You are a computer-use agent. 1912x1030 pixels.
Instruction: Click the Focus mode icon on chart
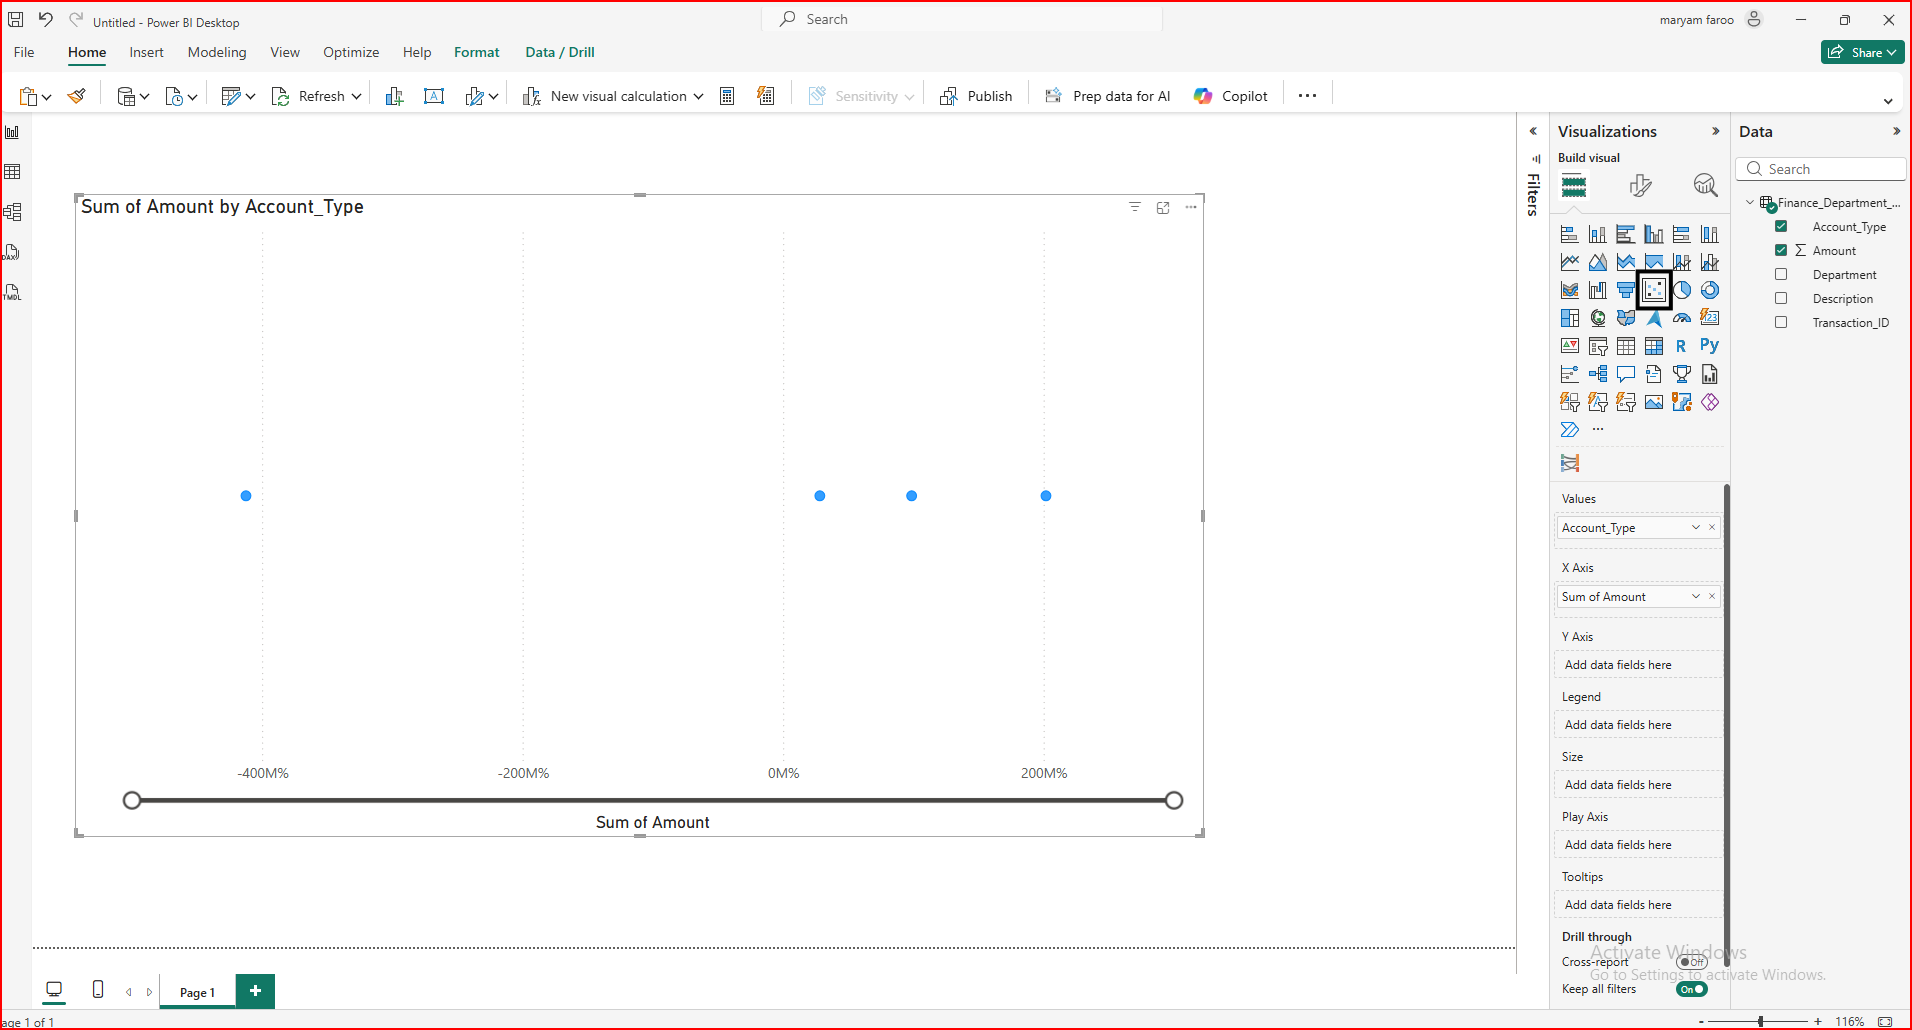coord(1163,208)
